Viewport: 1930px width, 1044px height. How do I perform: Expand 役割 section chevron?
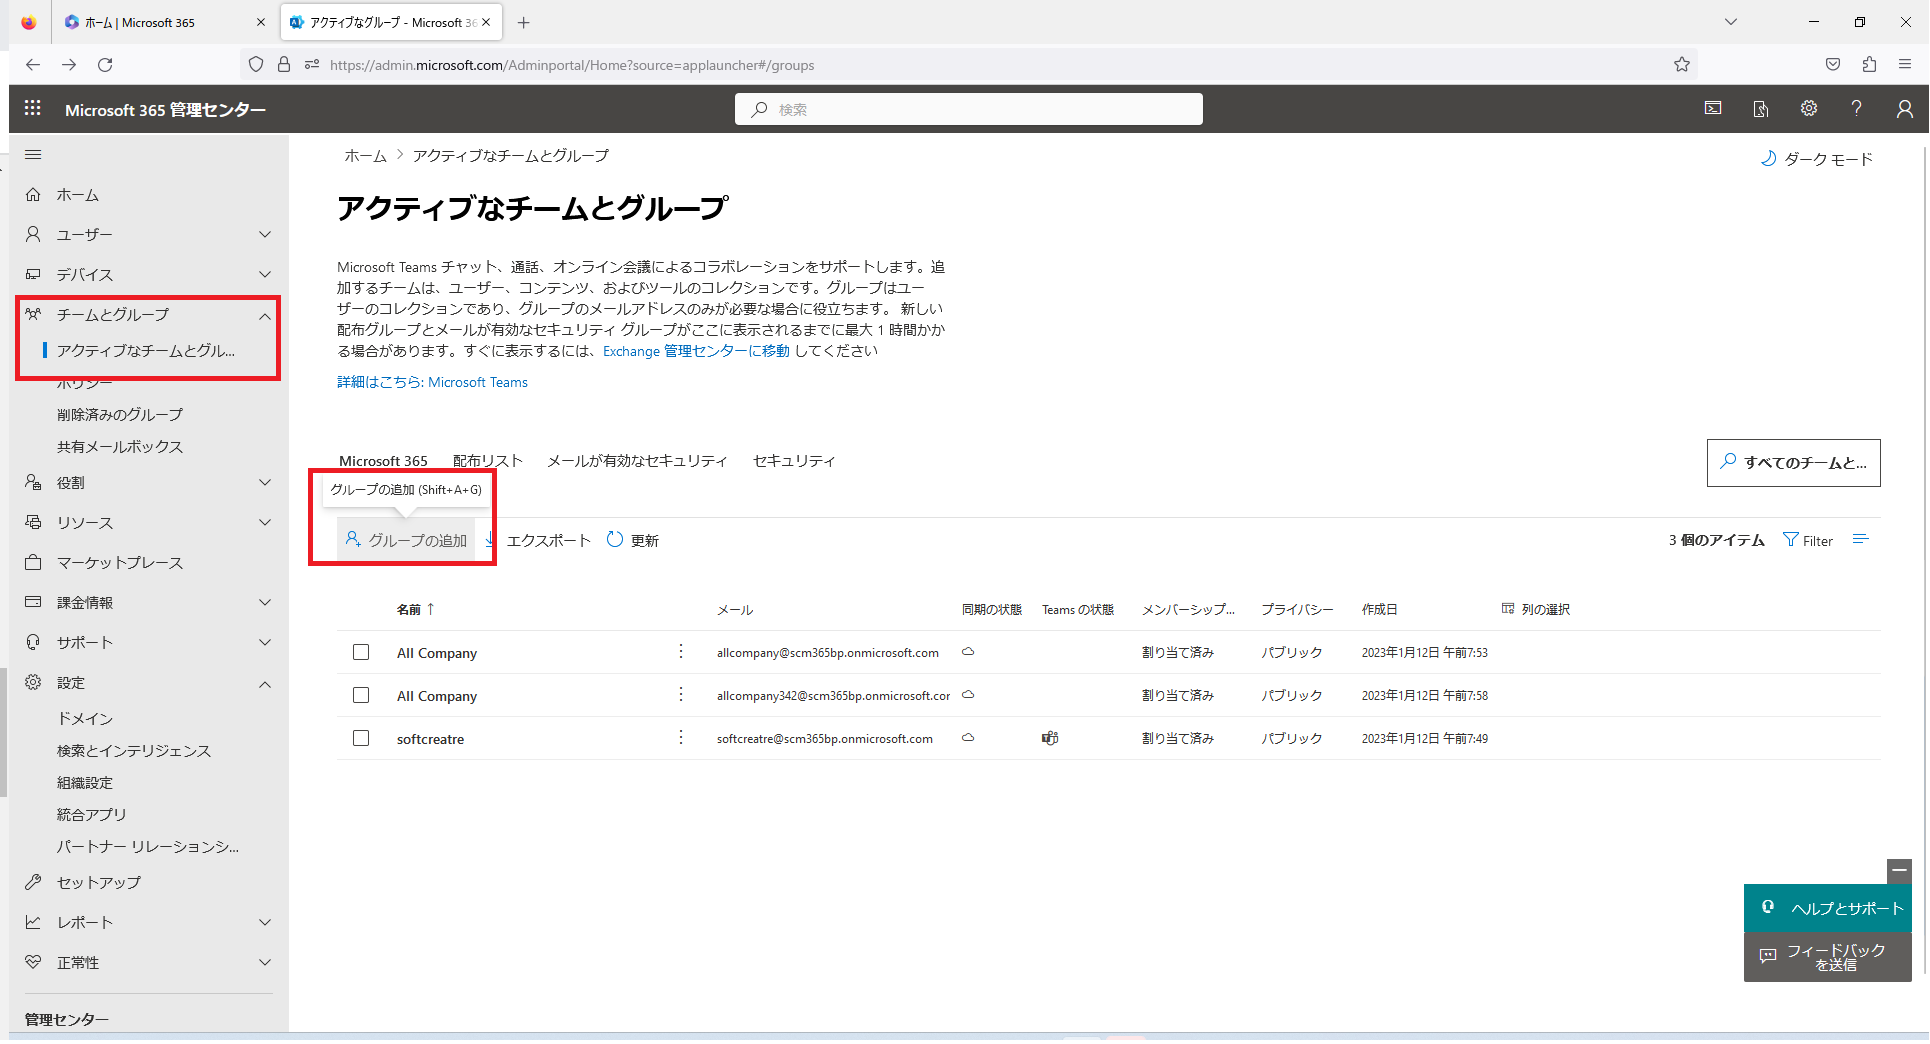[x=265, y=482]
